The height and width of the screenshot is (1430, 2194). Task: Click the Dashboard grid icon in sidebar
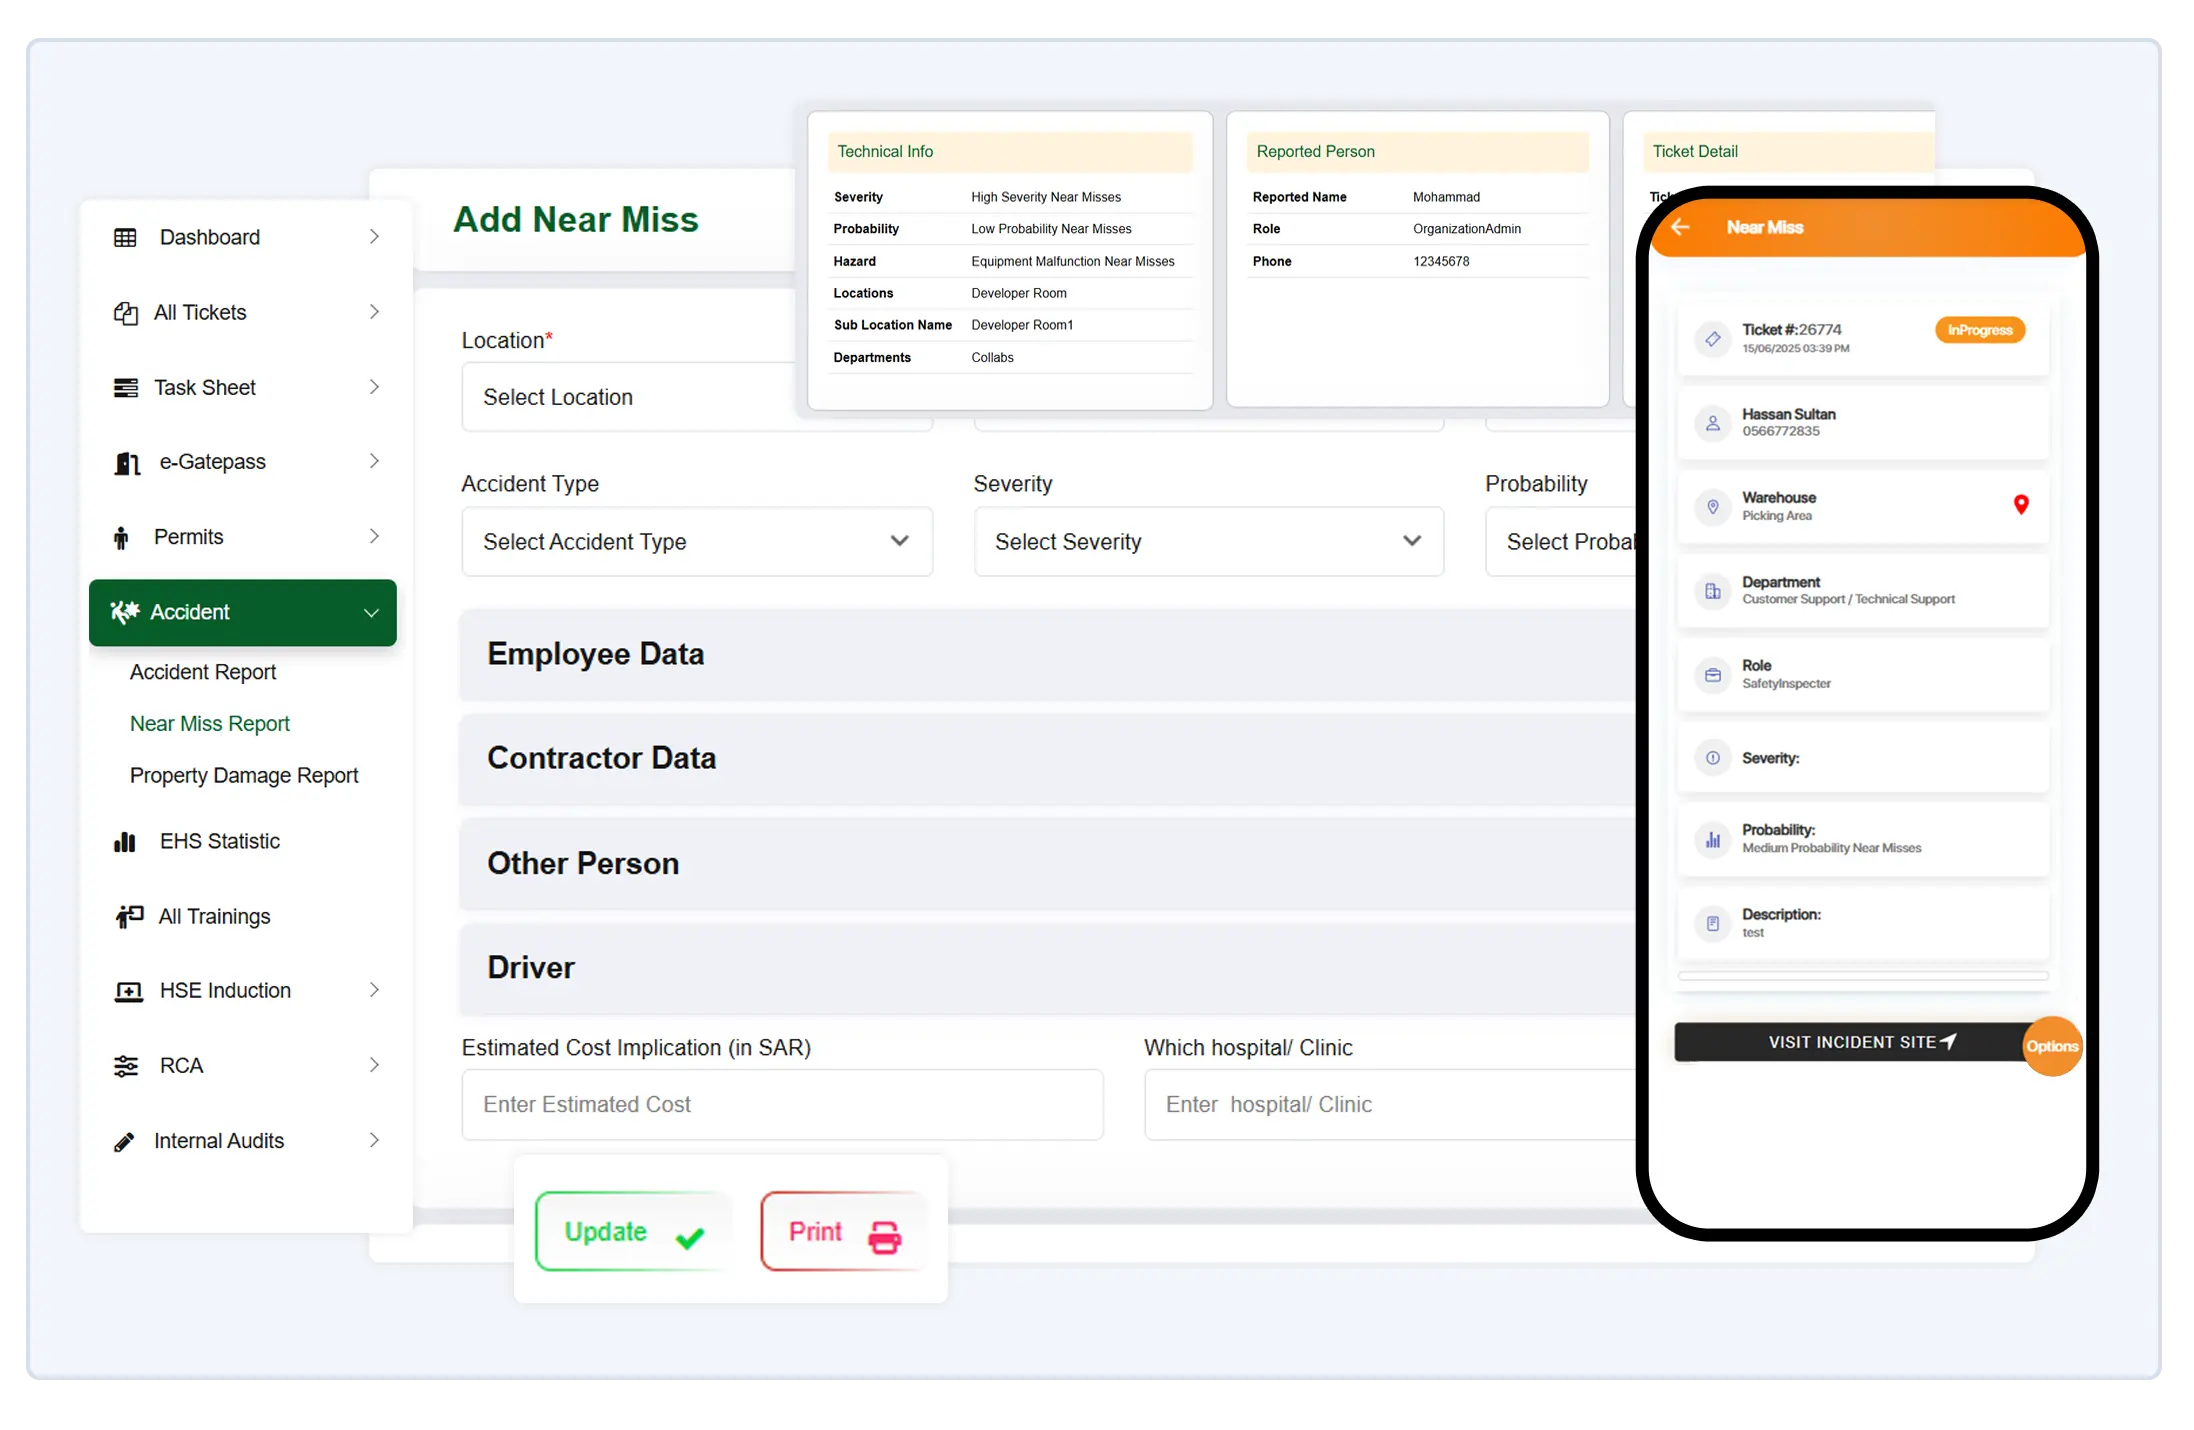click(125, 237)
